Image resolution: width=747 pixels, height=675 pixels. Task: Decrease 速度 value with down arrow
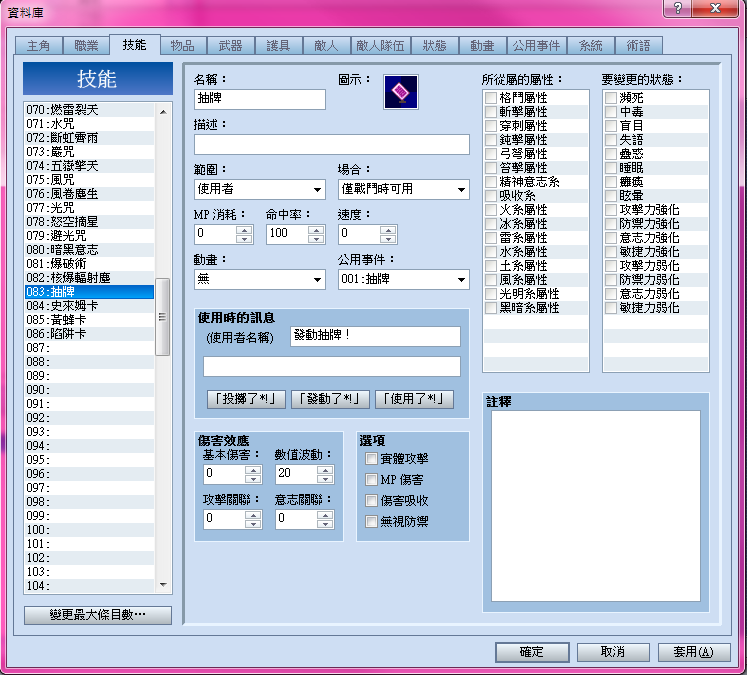coord(388,239)
